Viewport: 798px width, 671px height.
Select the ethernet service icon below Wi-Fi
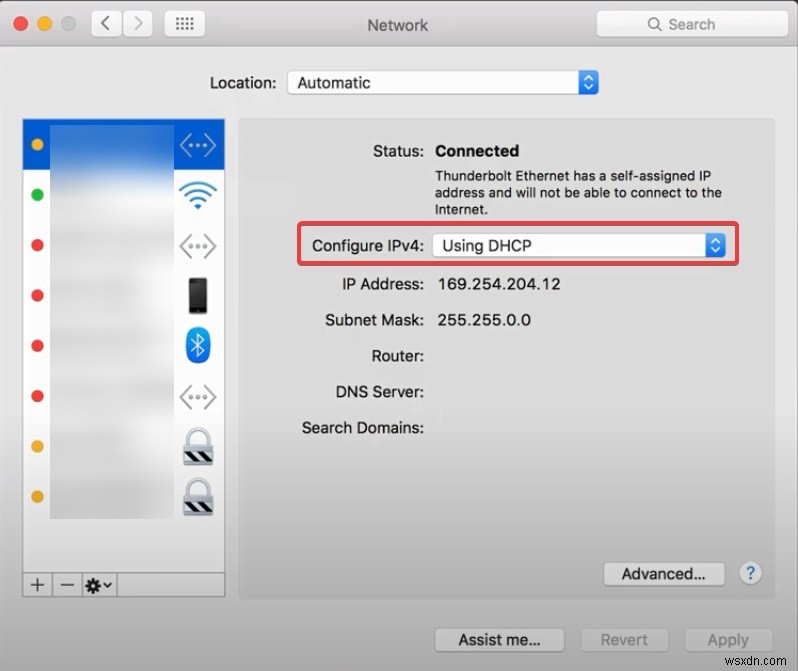[x=197, y=246]
